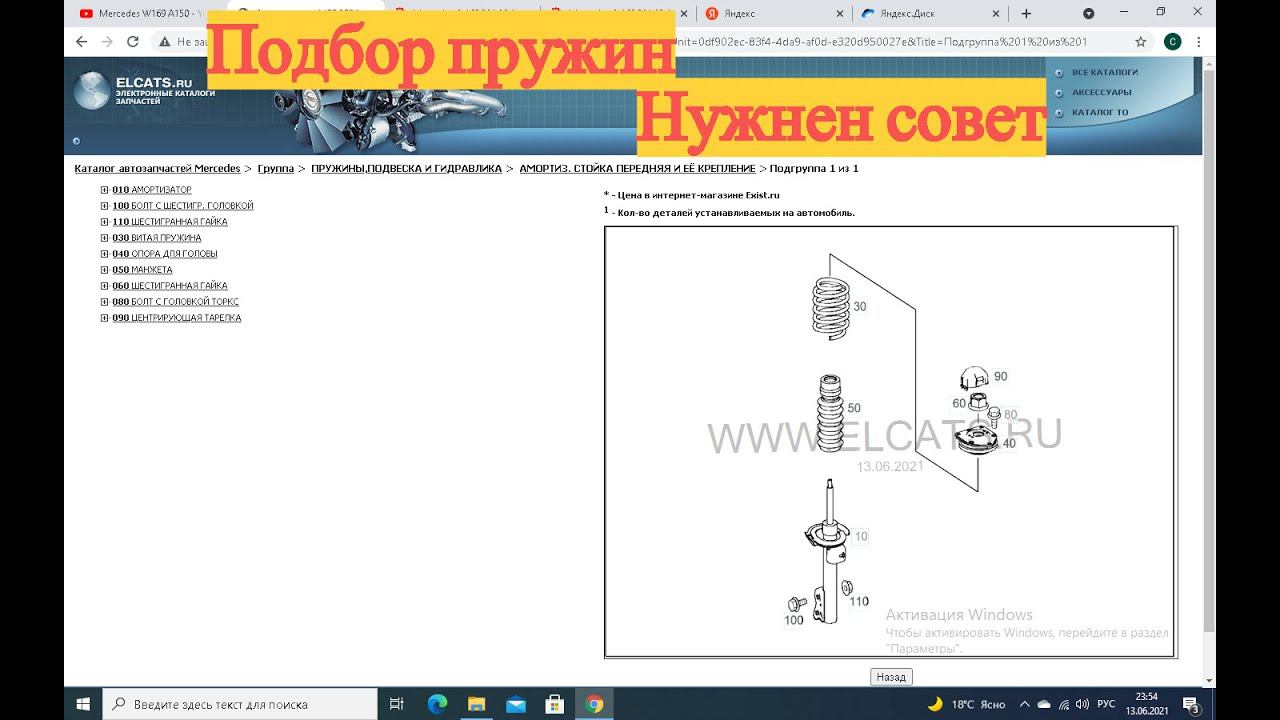Screen dimensions: 1280x720
Task: Open the Chrome profile avatar
Action: tap(1173, 42)
